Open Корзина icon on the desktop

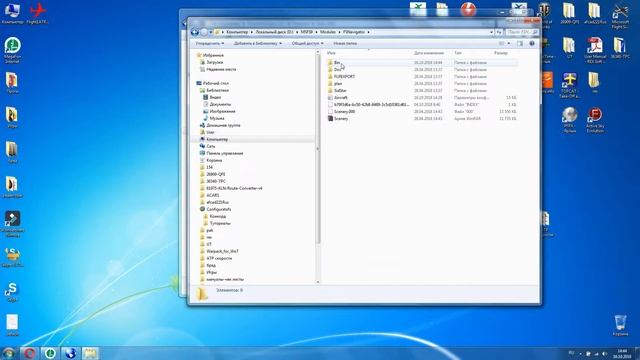click(x=620, y=325)
